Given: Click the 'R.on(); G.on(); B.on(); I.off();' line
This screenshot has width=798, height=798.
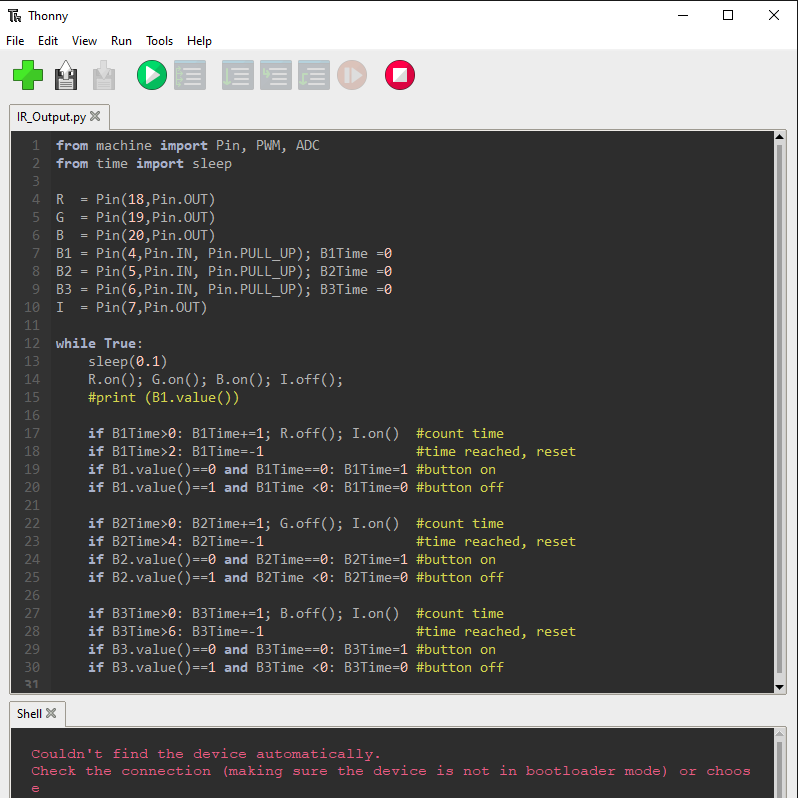Looking at the screenshot, I should pyautogui.click(x=215, y=379).
